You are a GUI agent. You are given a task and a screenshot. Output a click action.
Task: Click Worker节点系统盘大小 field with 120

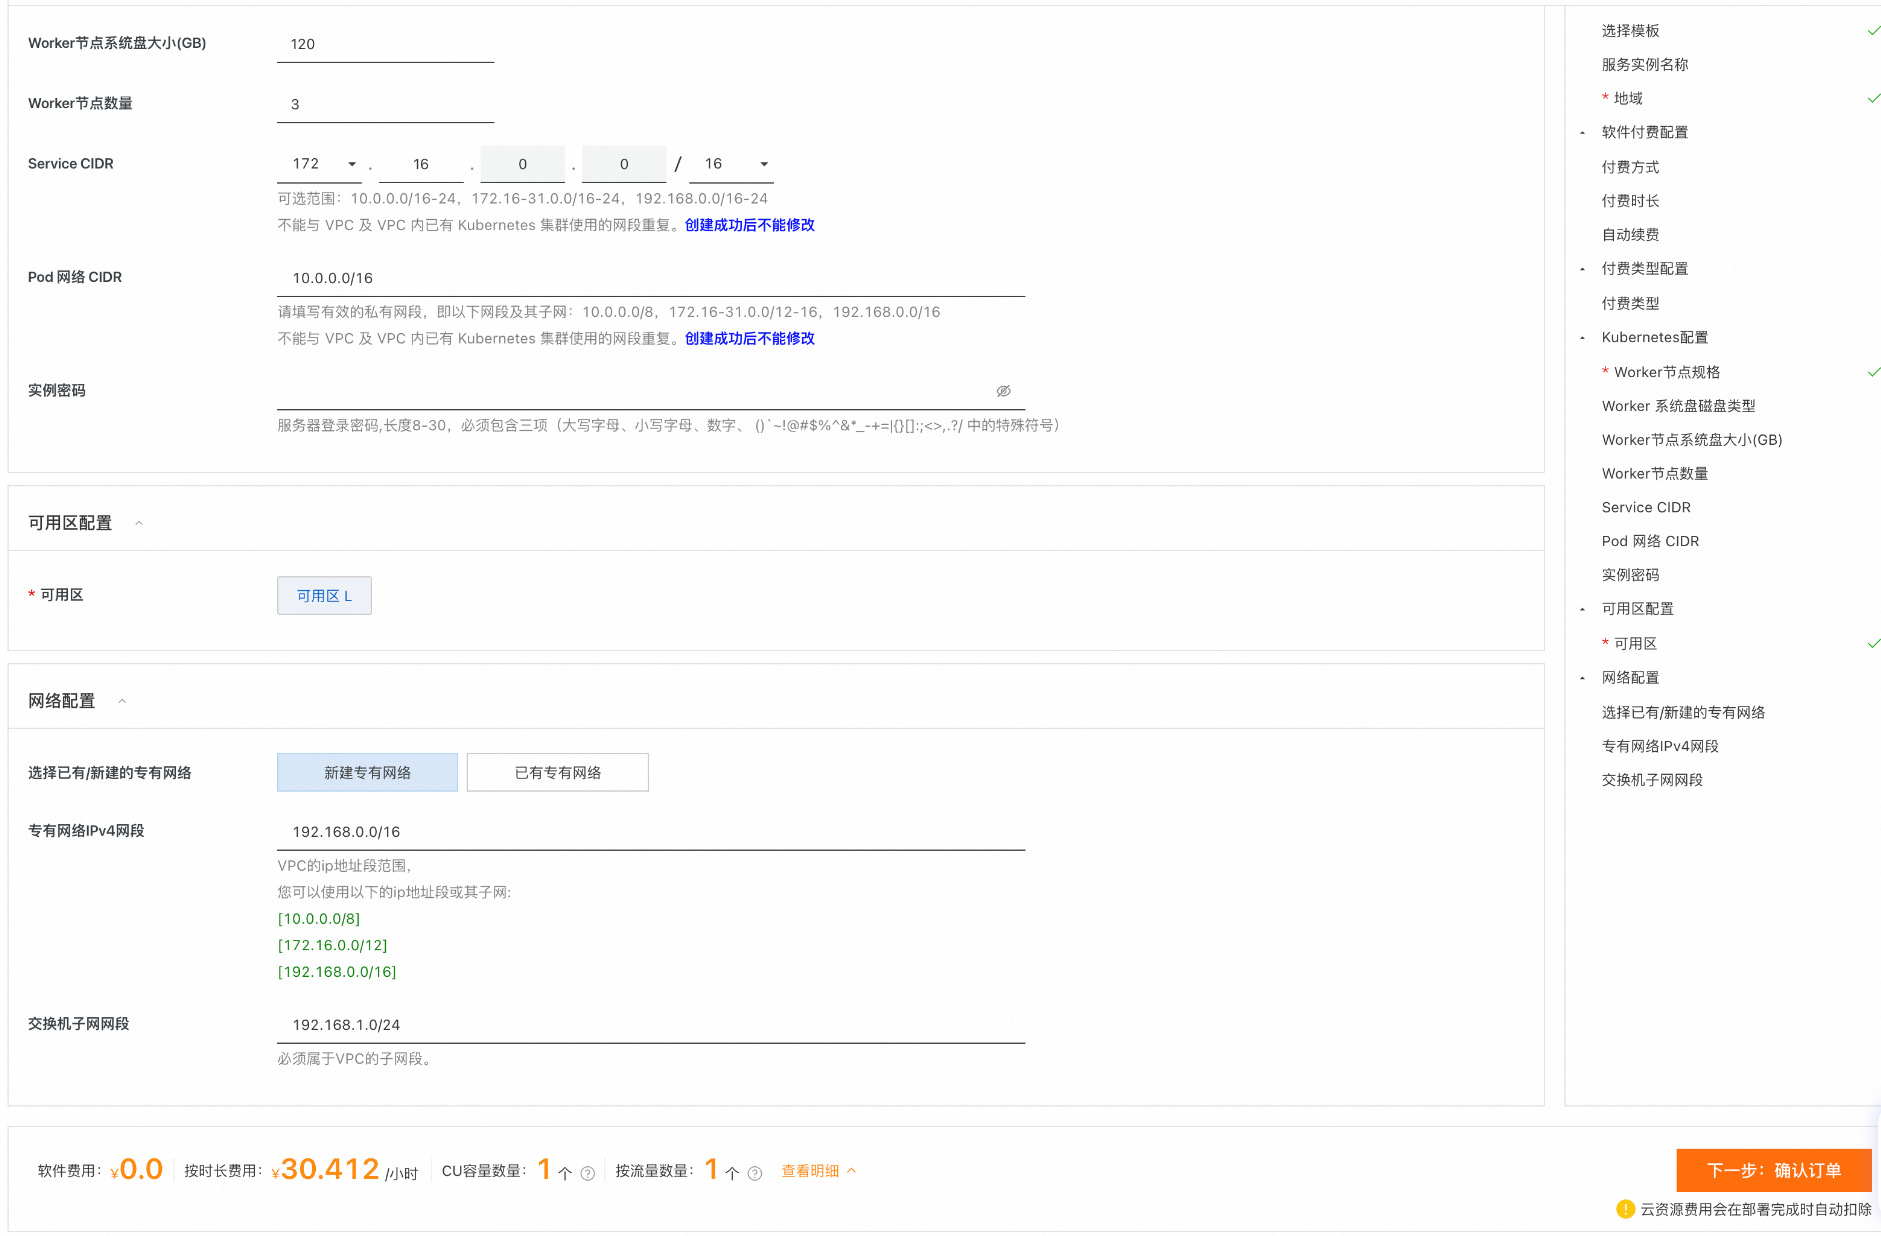tap(385, 44)
